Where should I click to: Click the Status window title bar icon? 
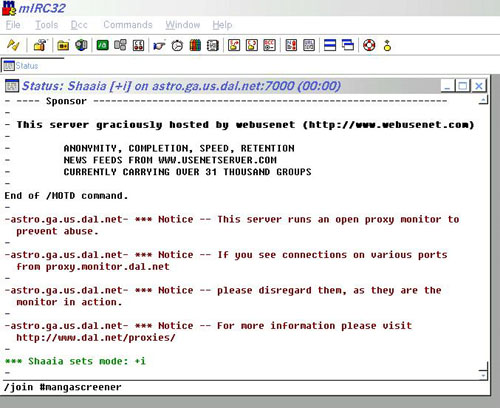point(12,86)
